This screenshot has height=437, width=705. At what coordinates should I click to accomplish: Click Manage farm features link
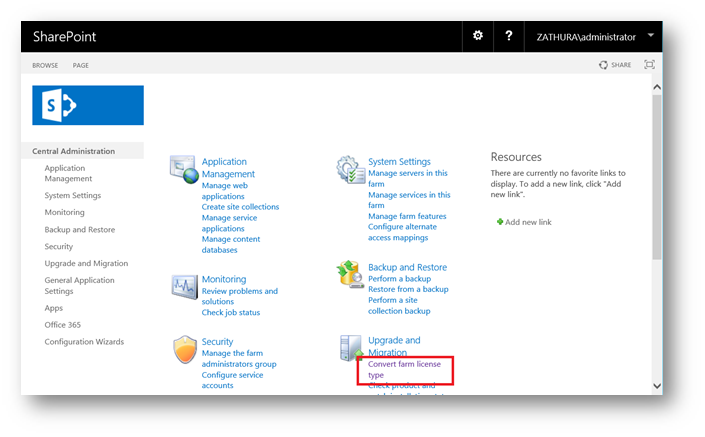(407, 216)
